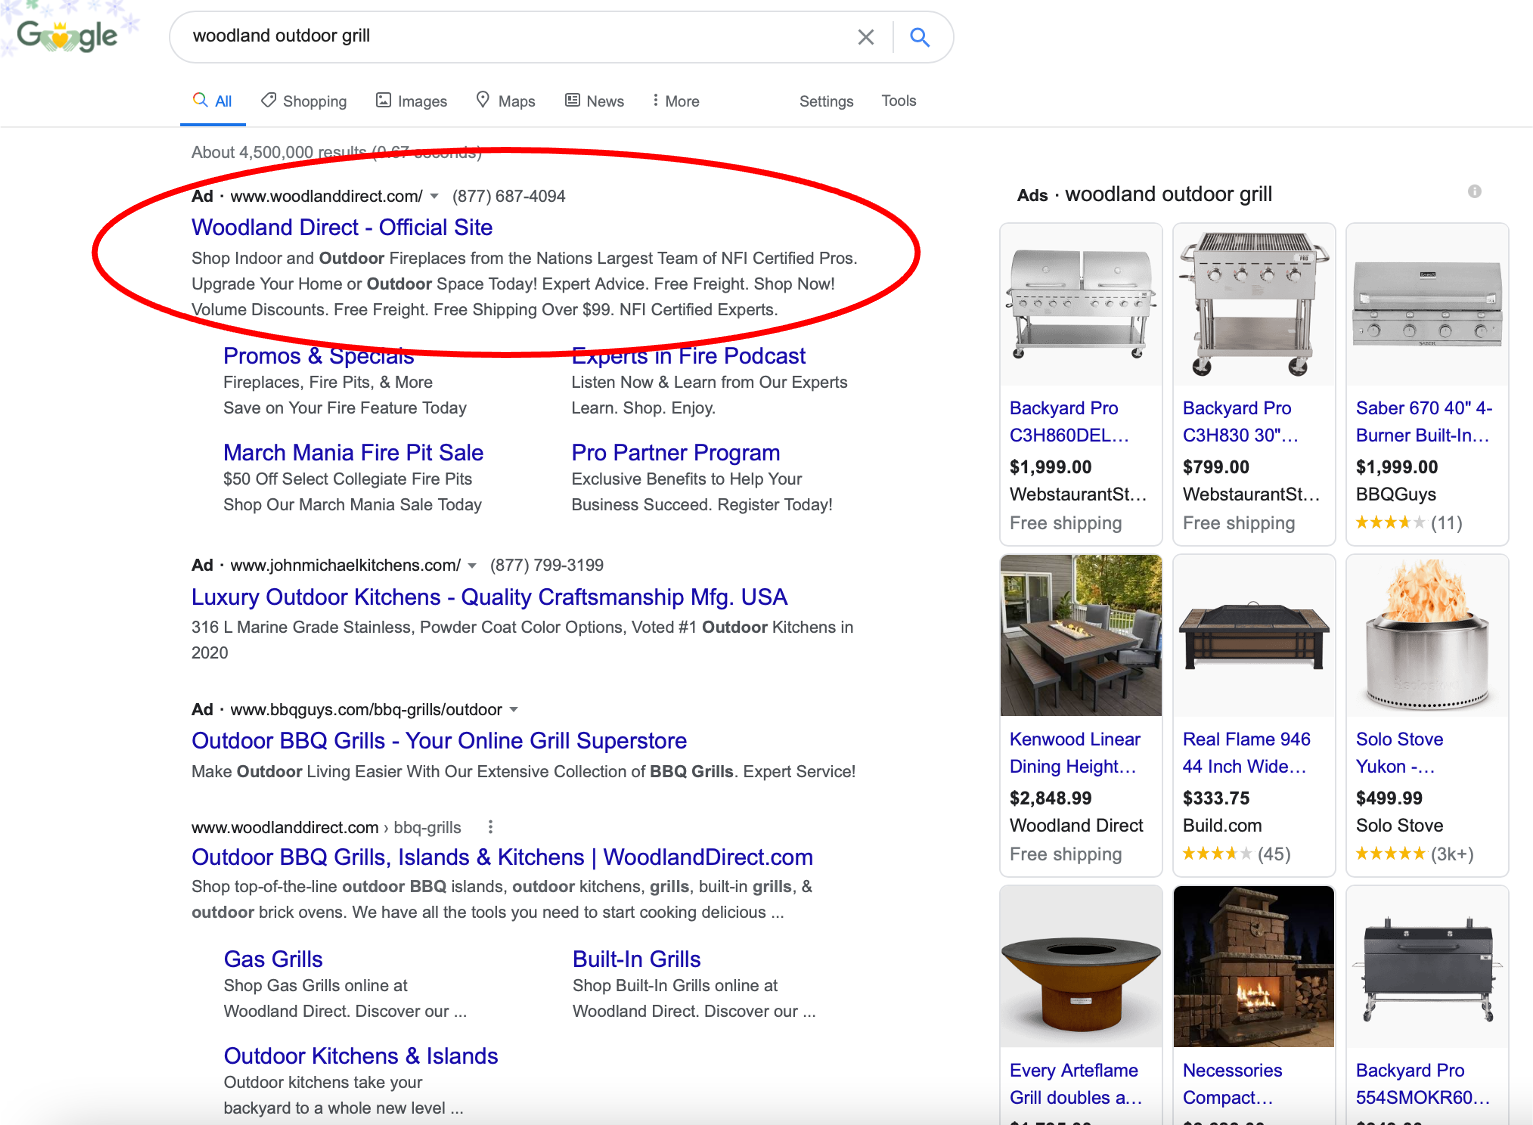Open Outdoor BBQ Grills - Your Online Grill Superstore
Screen dimensions: 1533x1125
coord(439,741)
